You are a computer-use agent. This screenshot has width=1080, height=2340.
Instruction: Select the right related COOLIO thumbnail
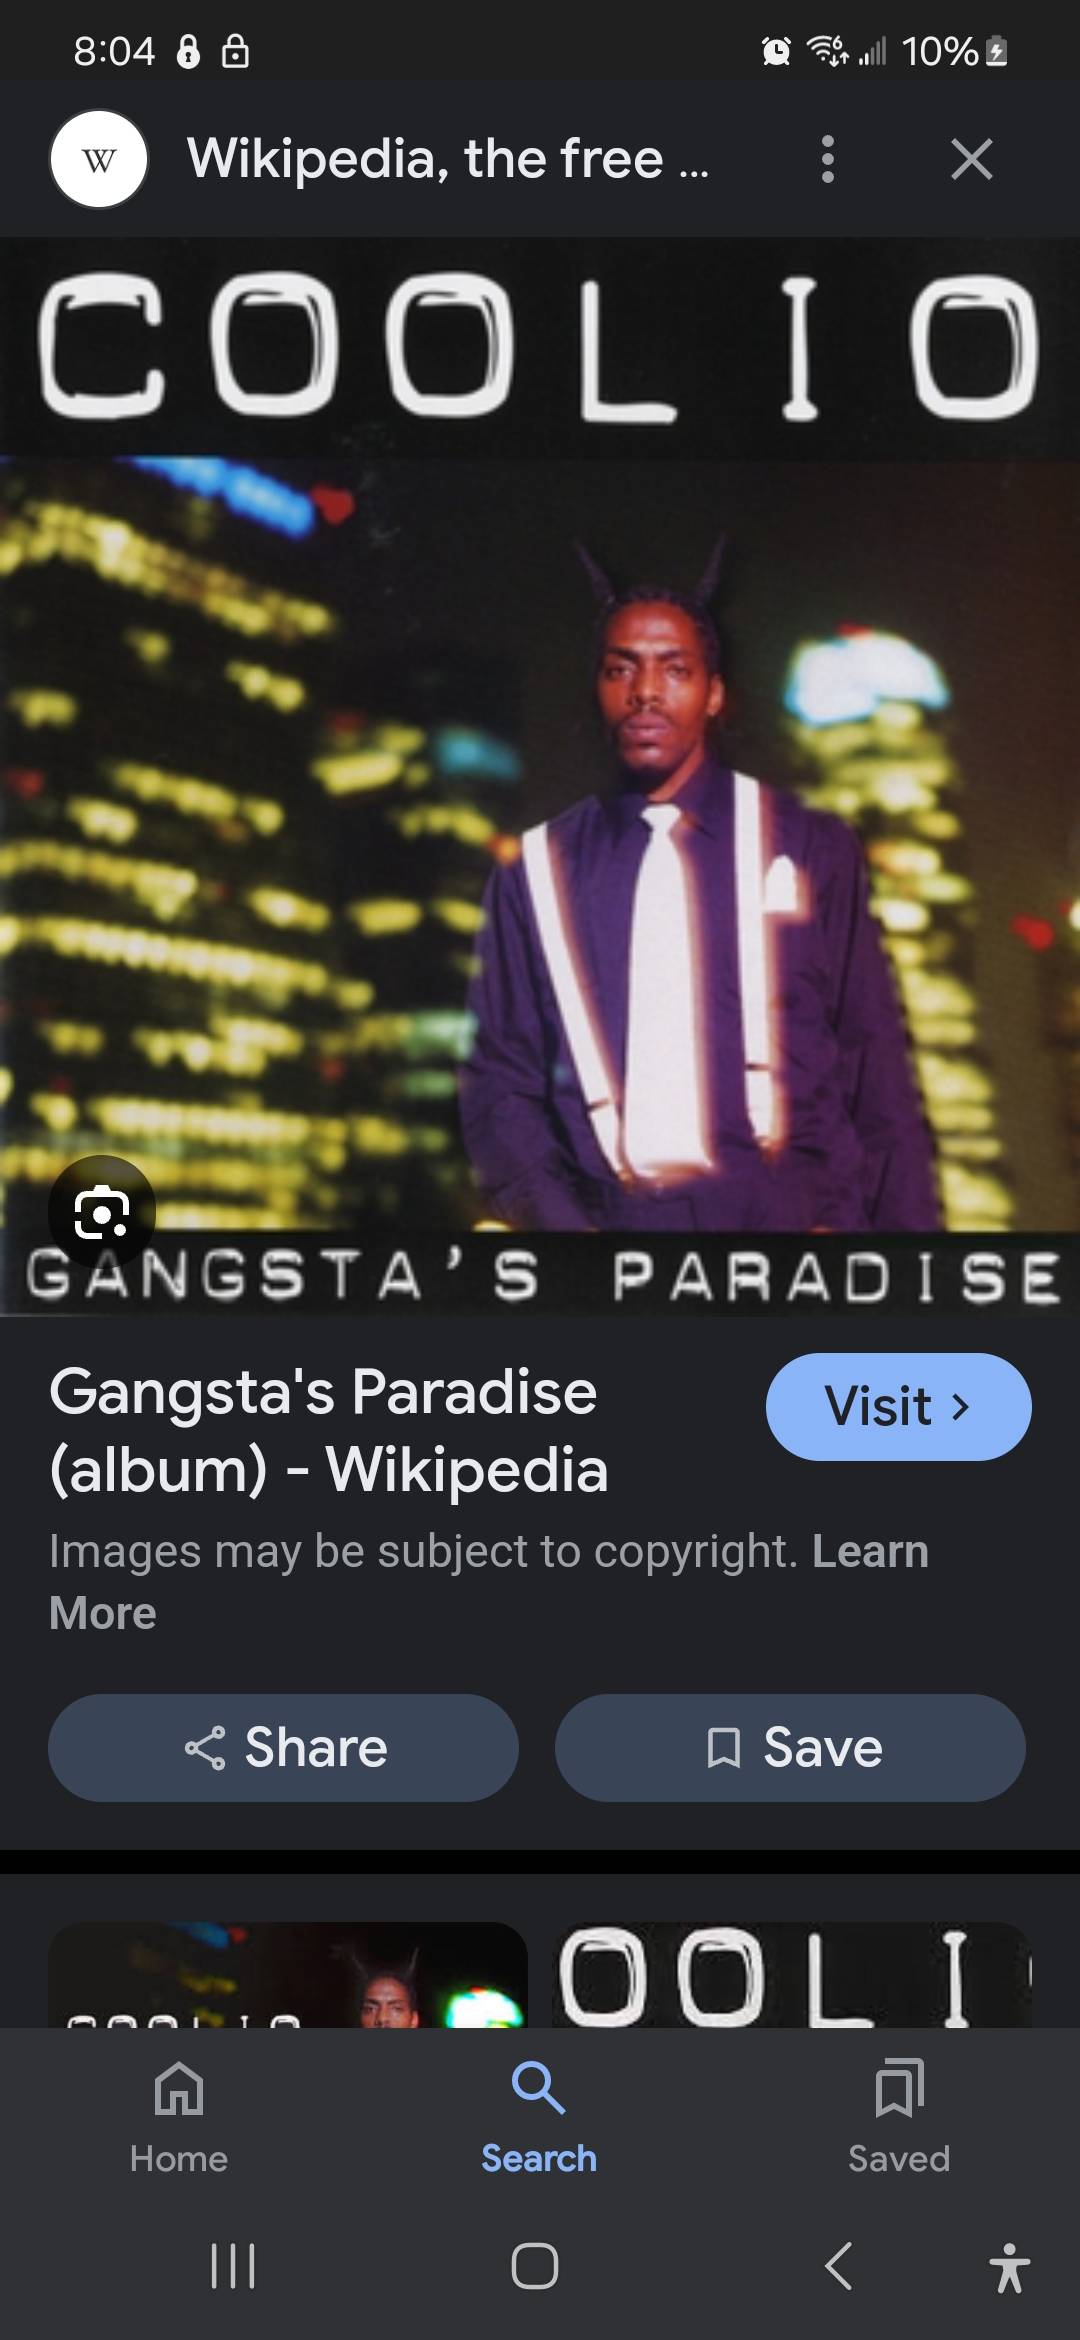click(x=791, y=1975)
